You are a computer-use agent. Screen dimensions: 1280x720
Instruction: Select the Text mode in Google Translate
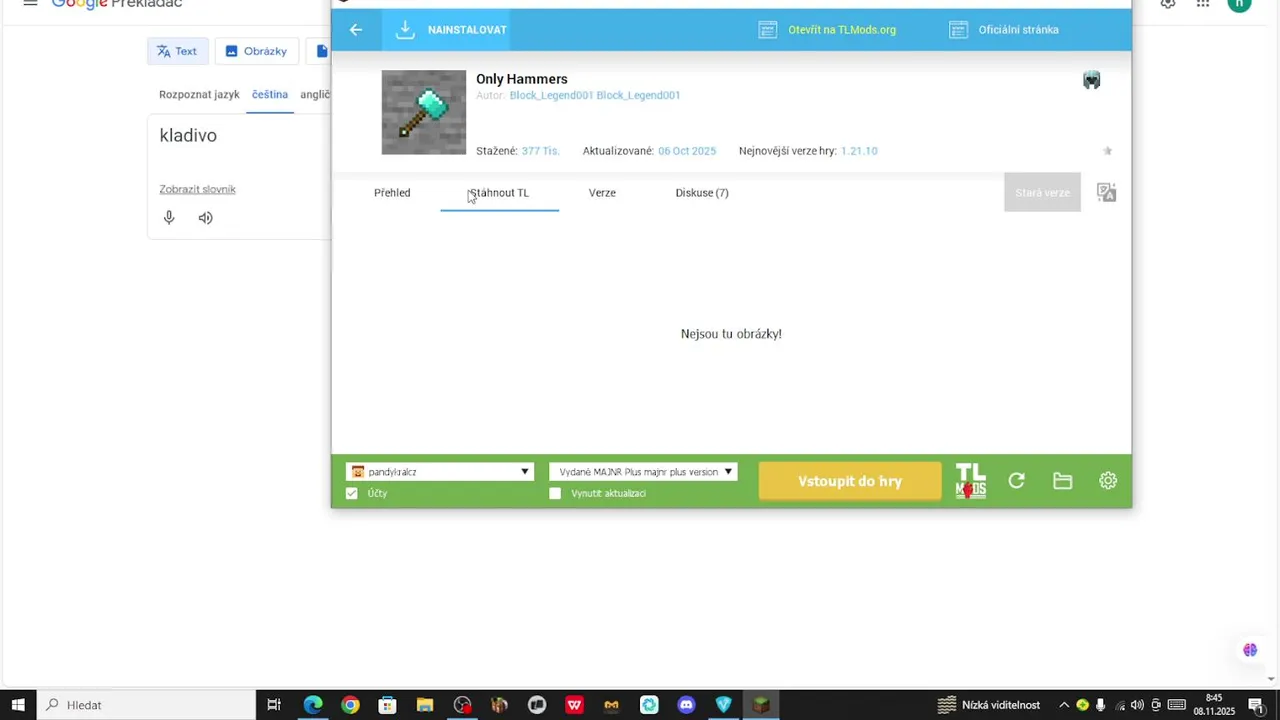point(177,51)
